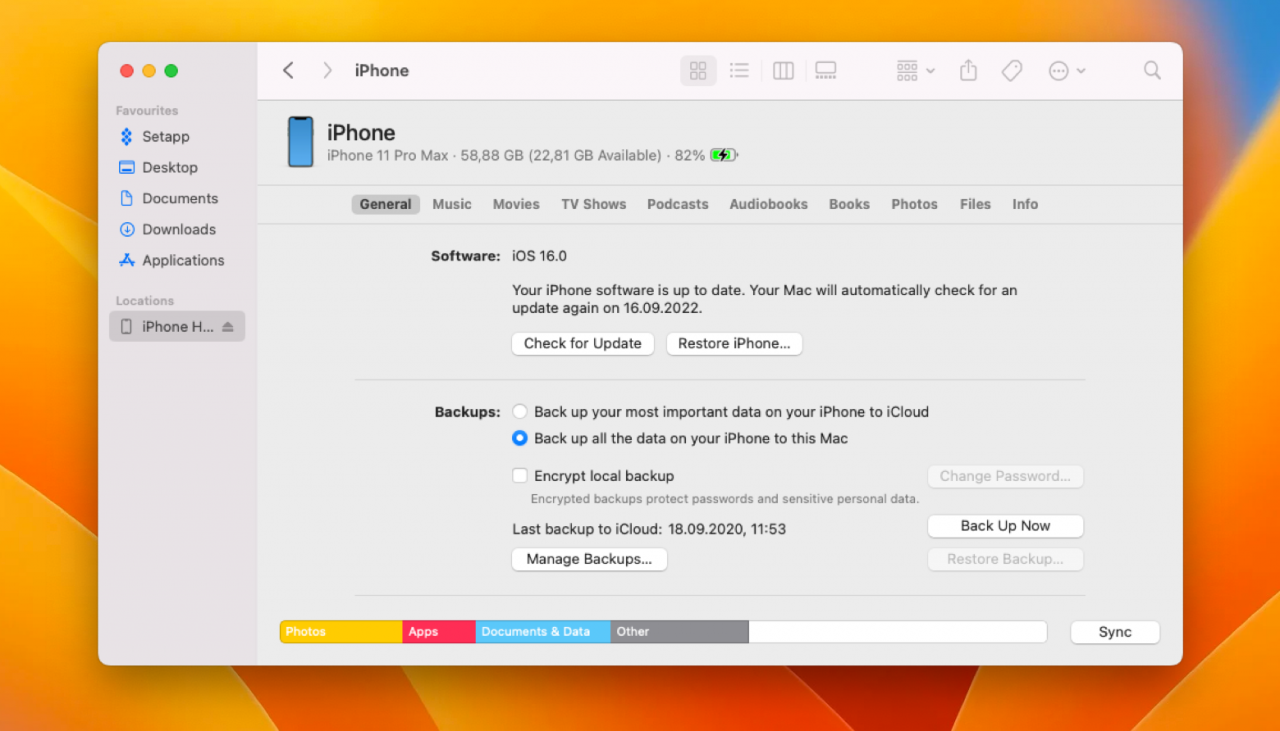Screen dimensions: 1280x731
Task: Click the iOS 16.0 software version text
Action: click(x=540, y=256)
